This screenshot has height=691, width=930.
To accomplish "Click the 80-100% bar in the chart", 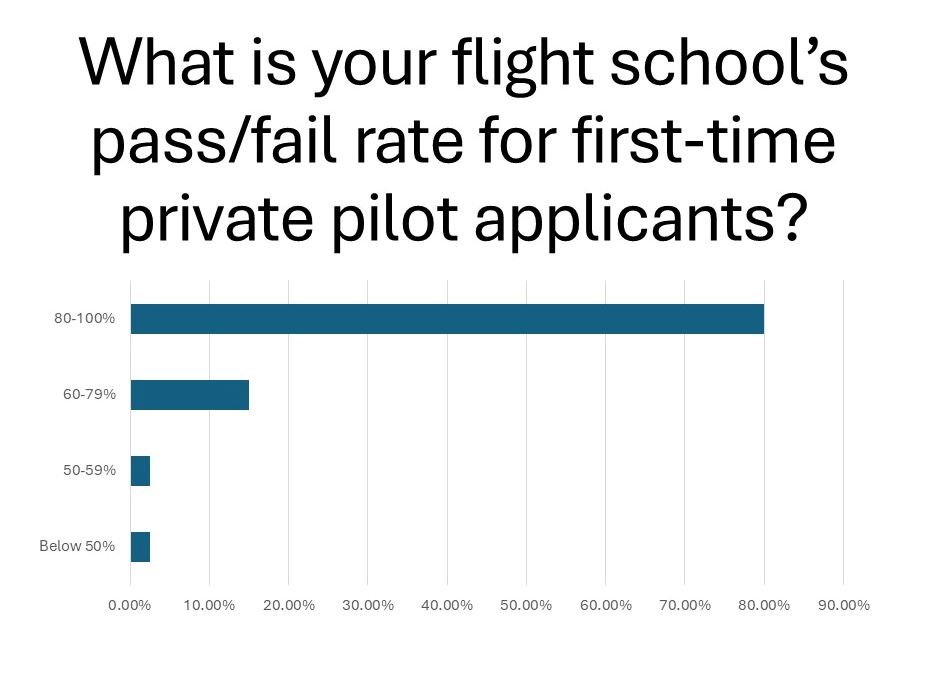I will (x=447, y=319).
